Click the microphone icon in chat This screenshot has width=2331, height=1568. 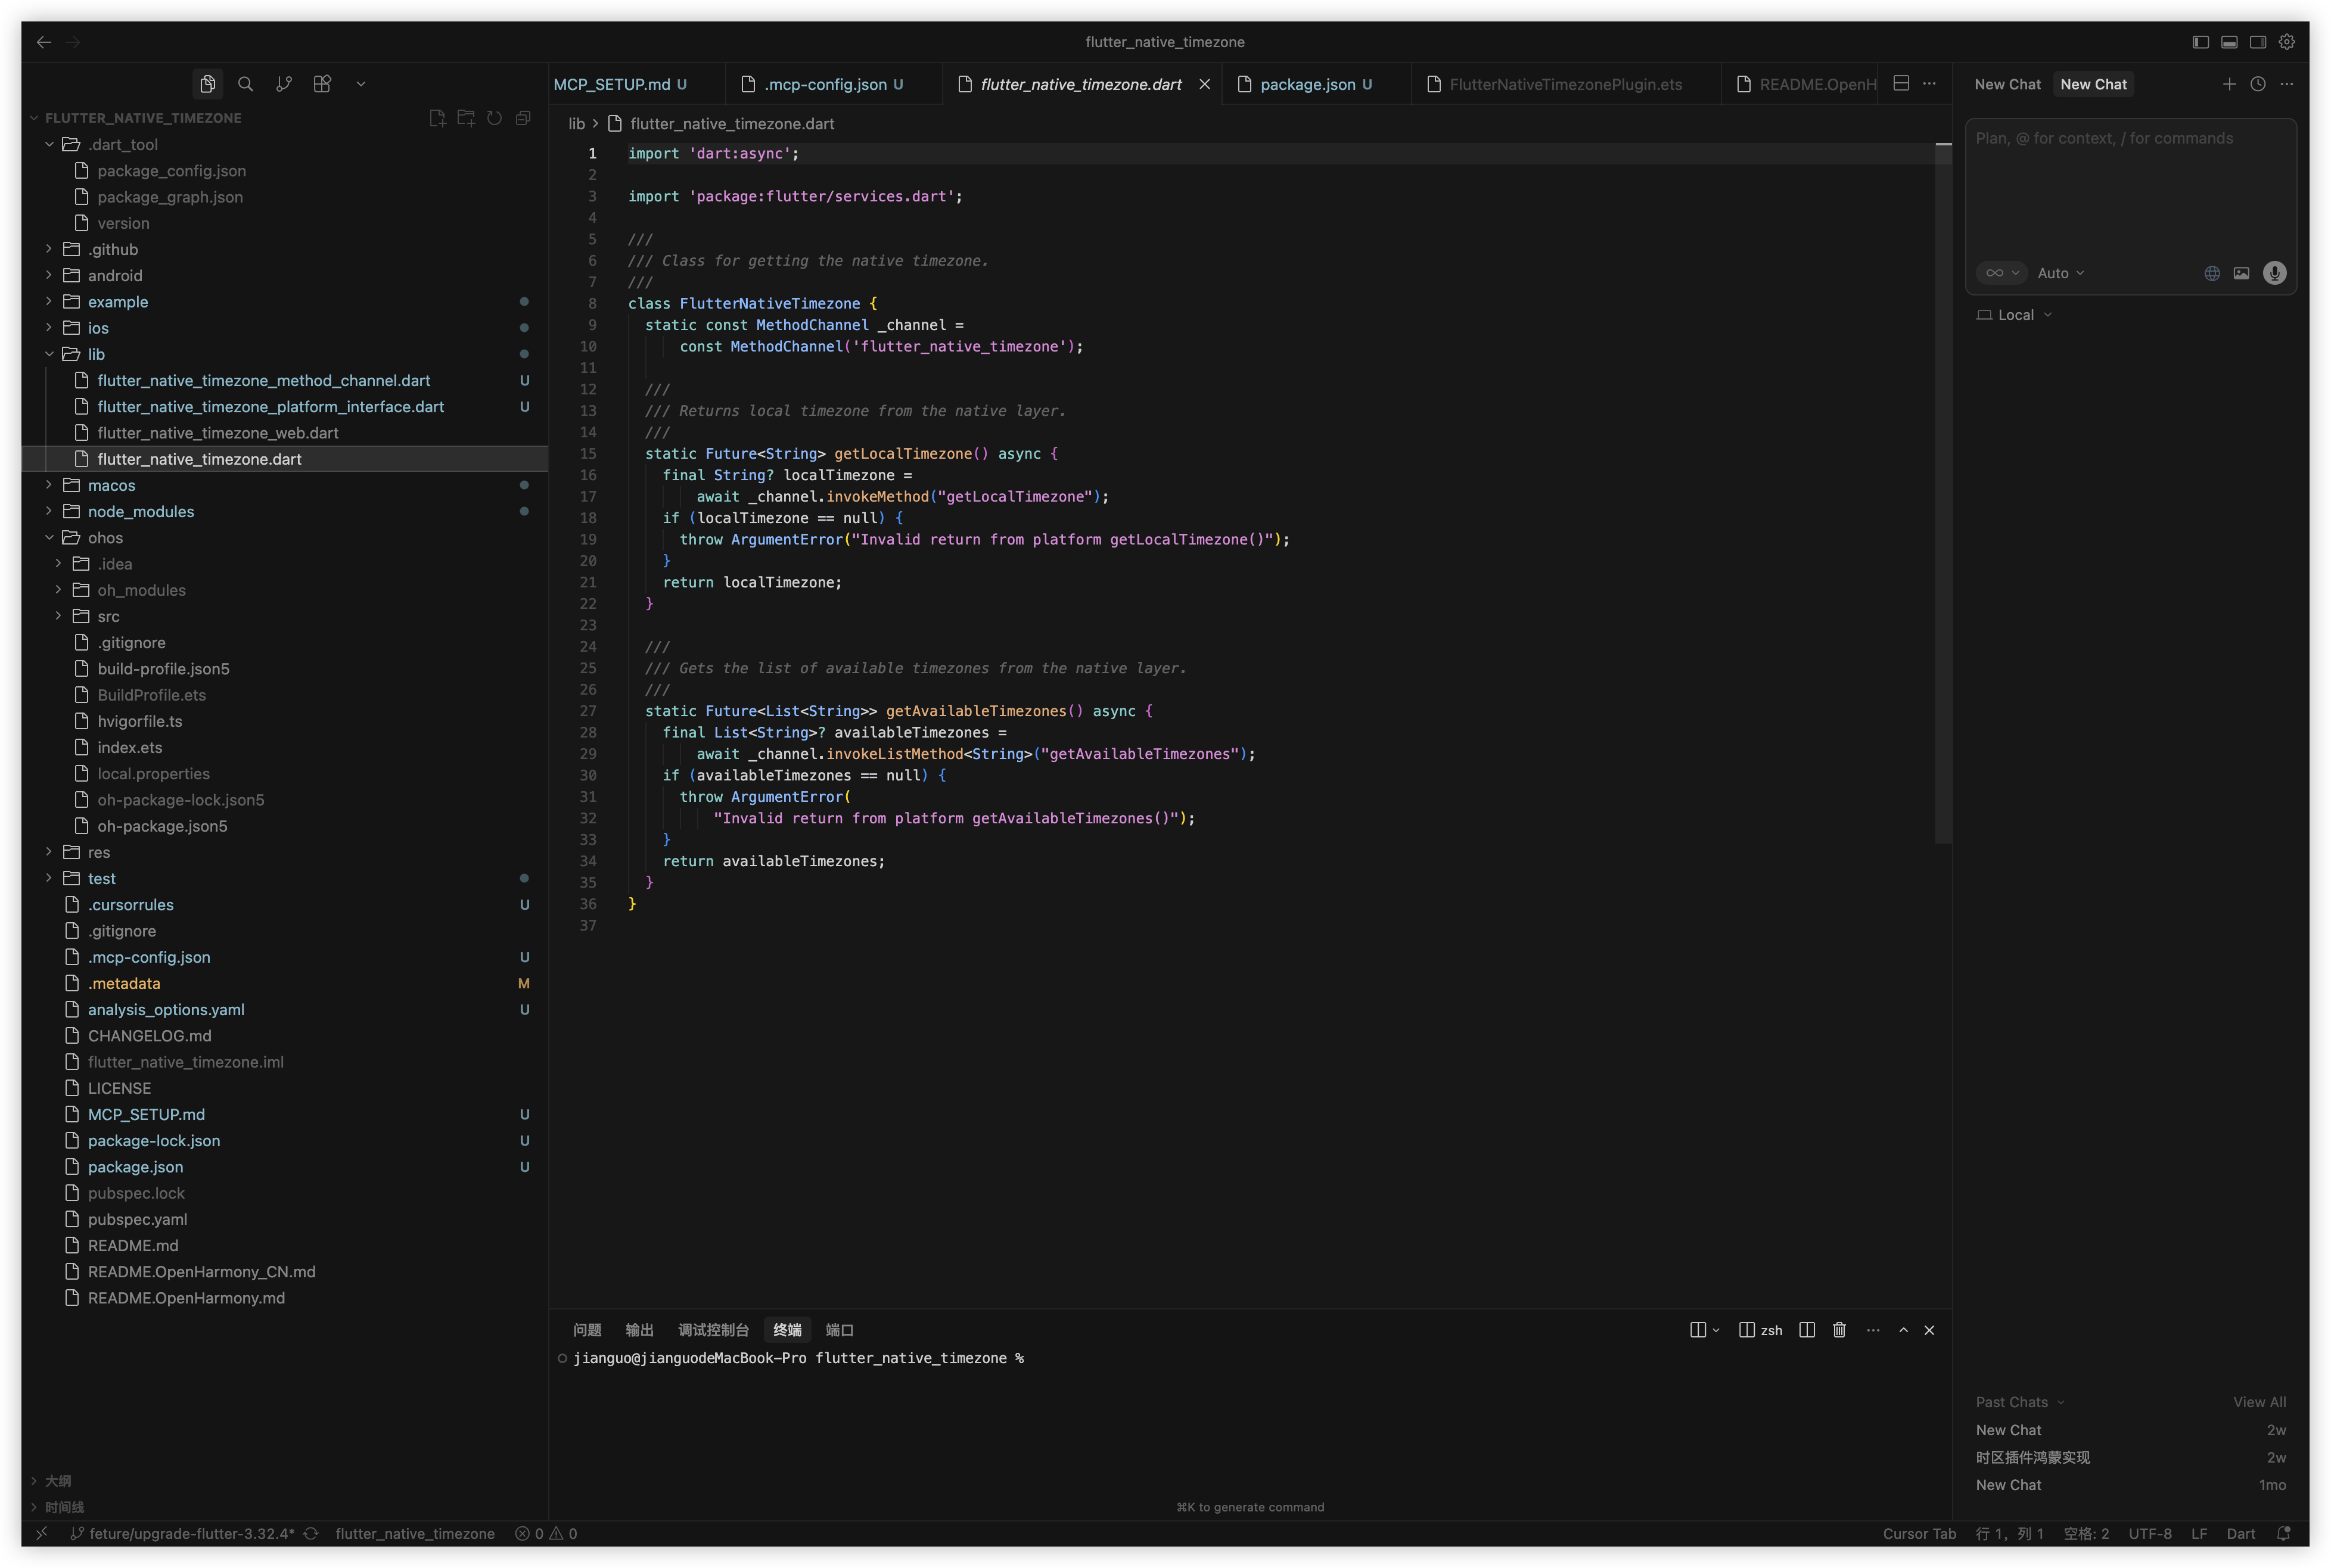2274,273
